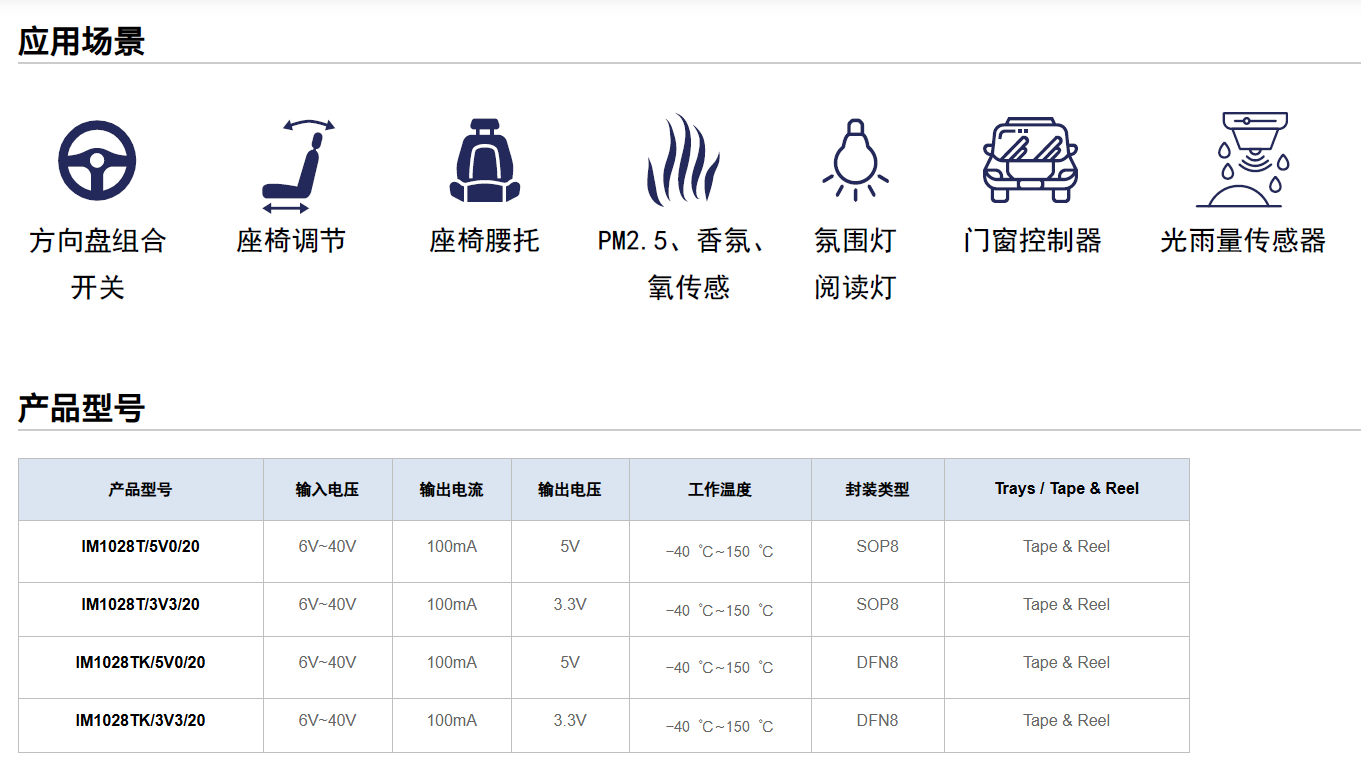Open product IM1028T/3V3/20

140,605
